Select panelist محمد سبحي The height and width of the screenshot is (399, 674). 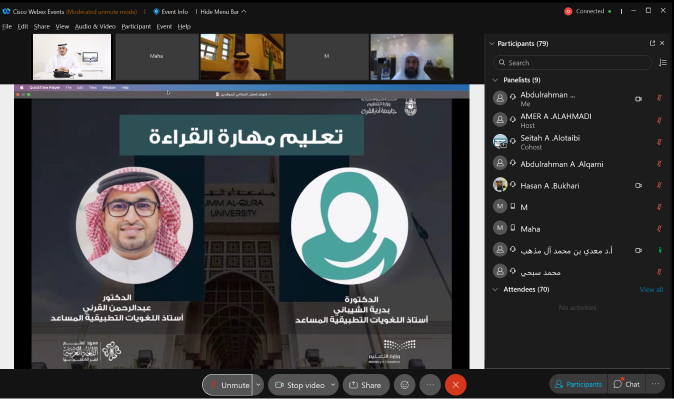point(578,272)
